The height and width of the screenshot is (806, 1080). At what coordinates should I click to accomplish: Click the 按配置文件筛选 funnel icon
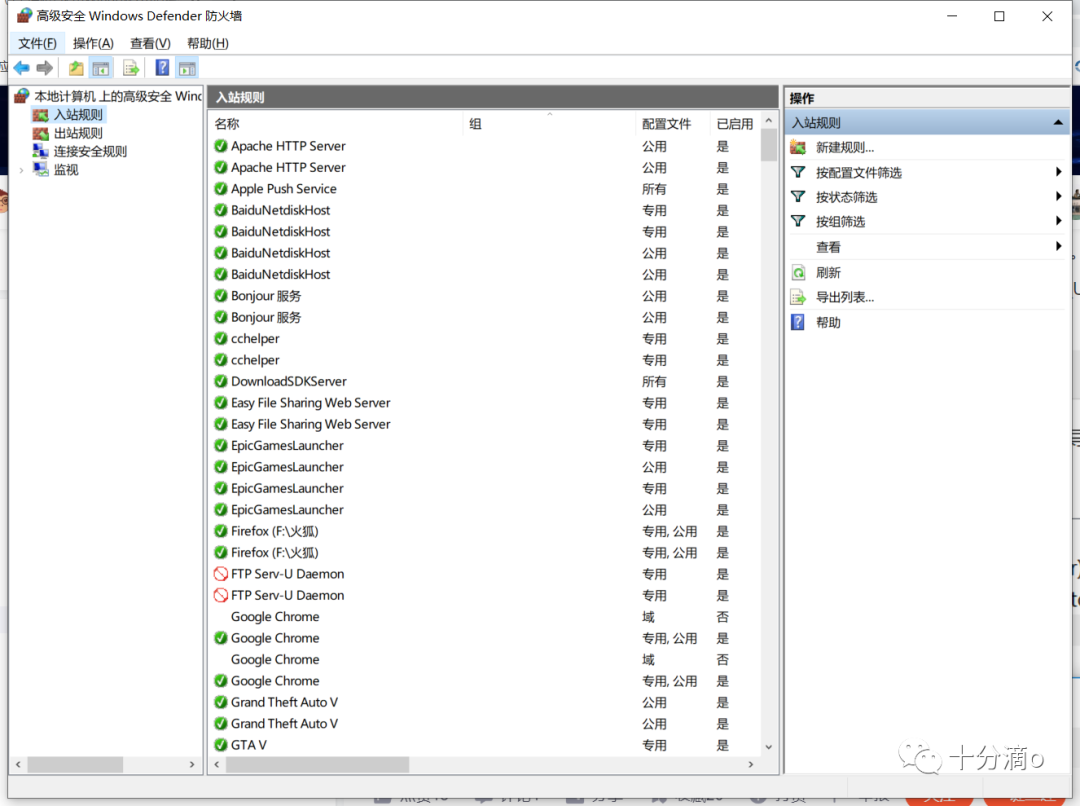[798, 172]
